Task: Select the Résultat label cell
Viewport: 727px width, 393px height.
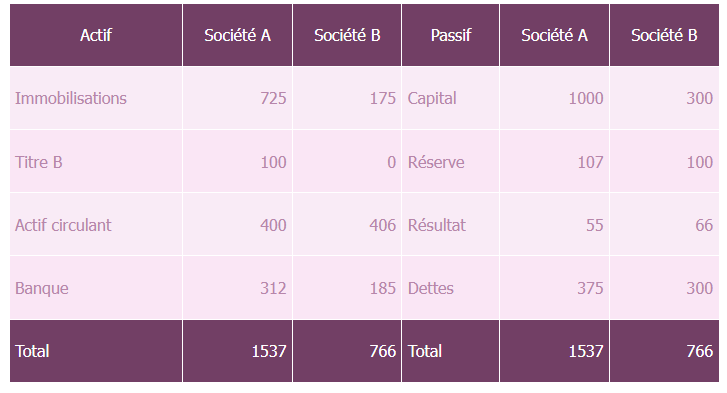Action: (451, 225)
